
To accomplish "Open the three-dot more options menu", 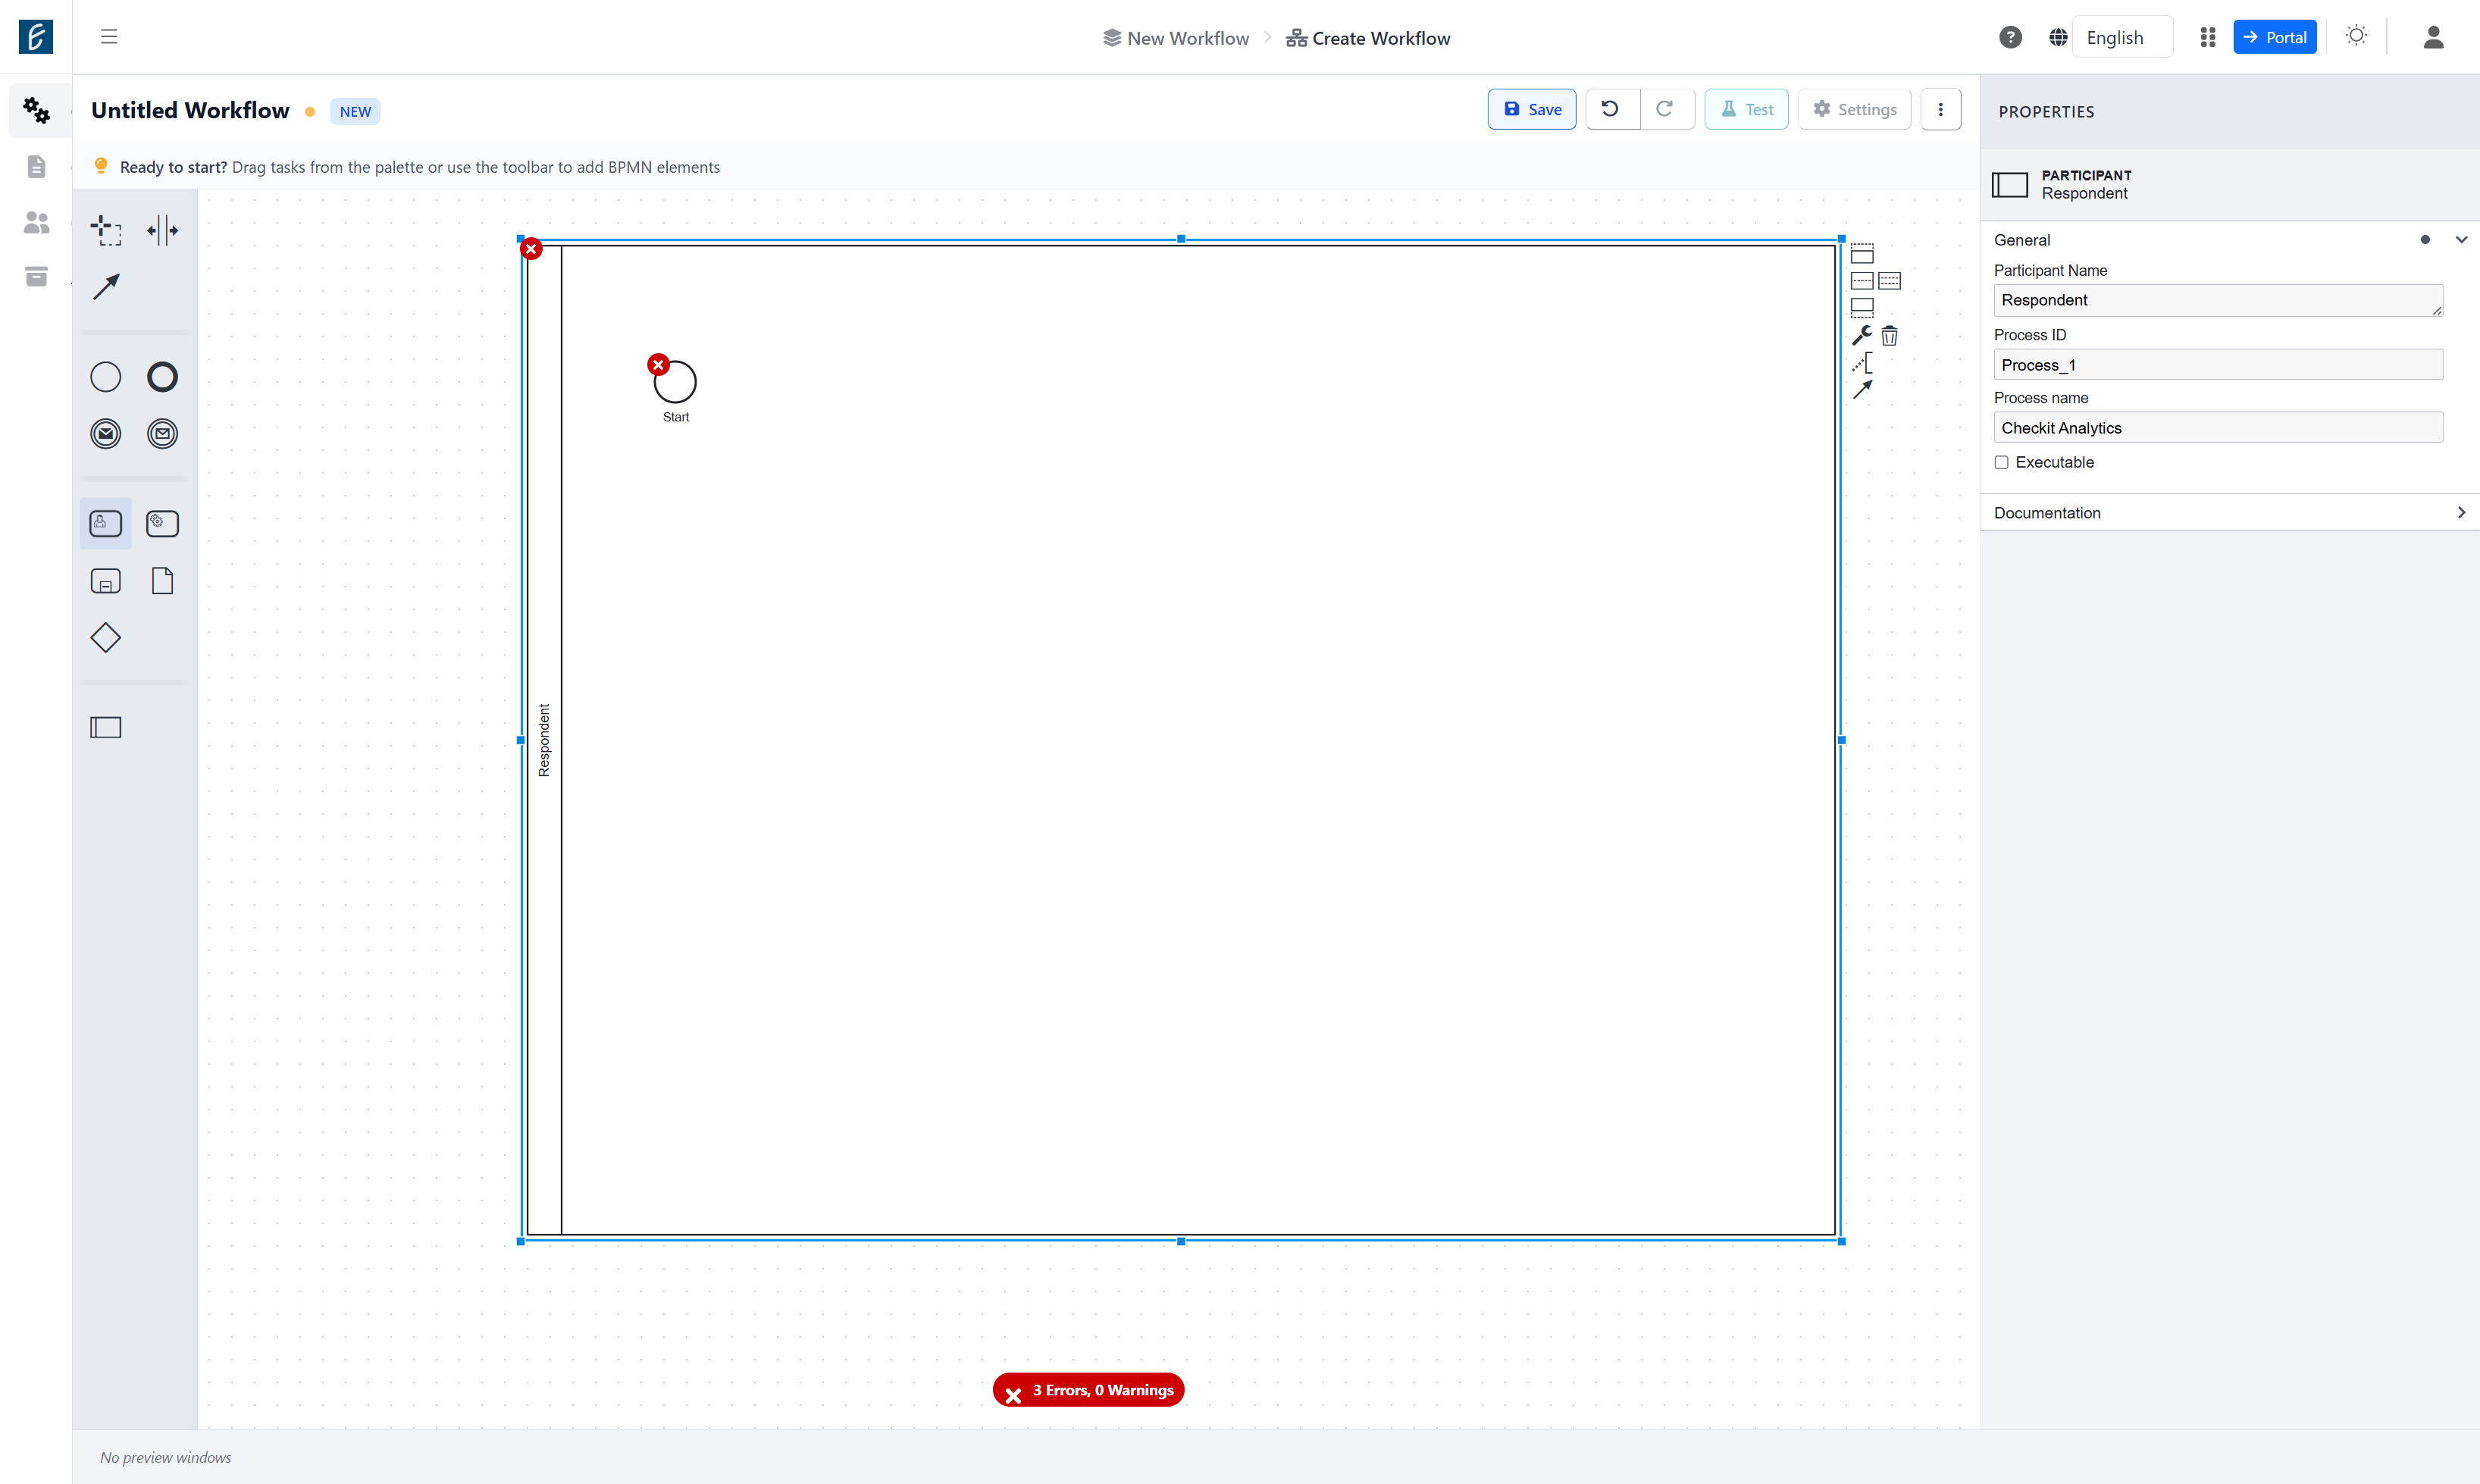I will (x=1941, y=109).
